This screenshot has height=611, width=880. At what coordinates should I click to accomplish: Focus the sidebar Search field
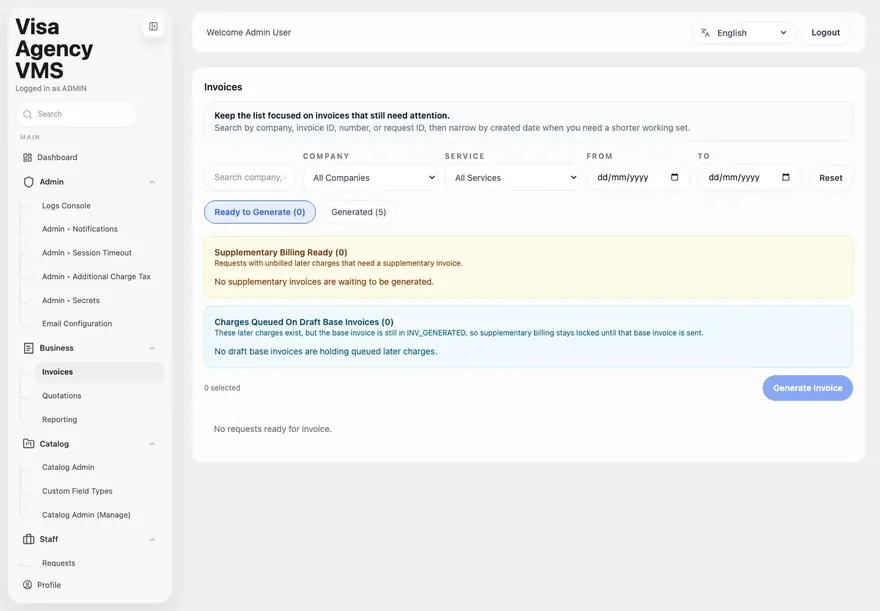tap(76, 114)
